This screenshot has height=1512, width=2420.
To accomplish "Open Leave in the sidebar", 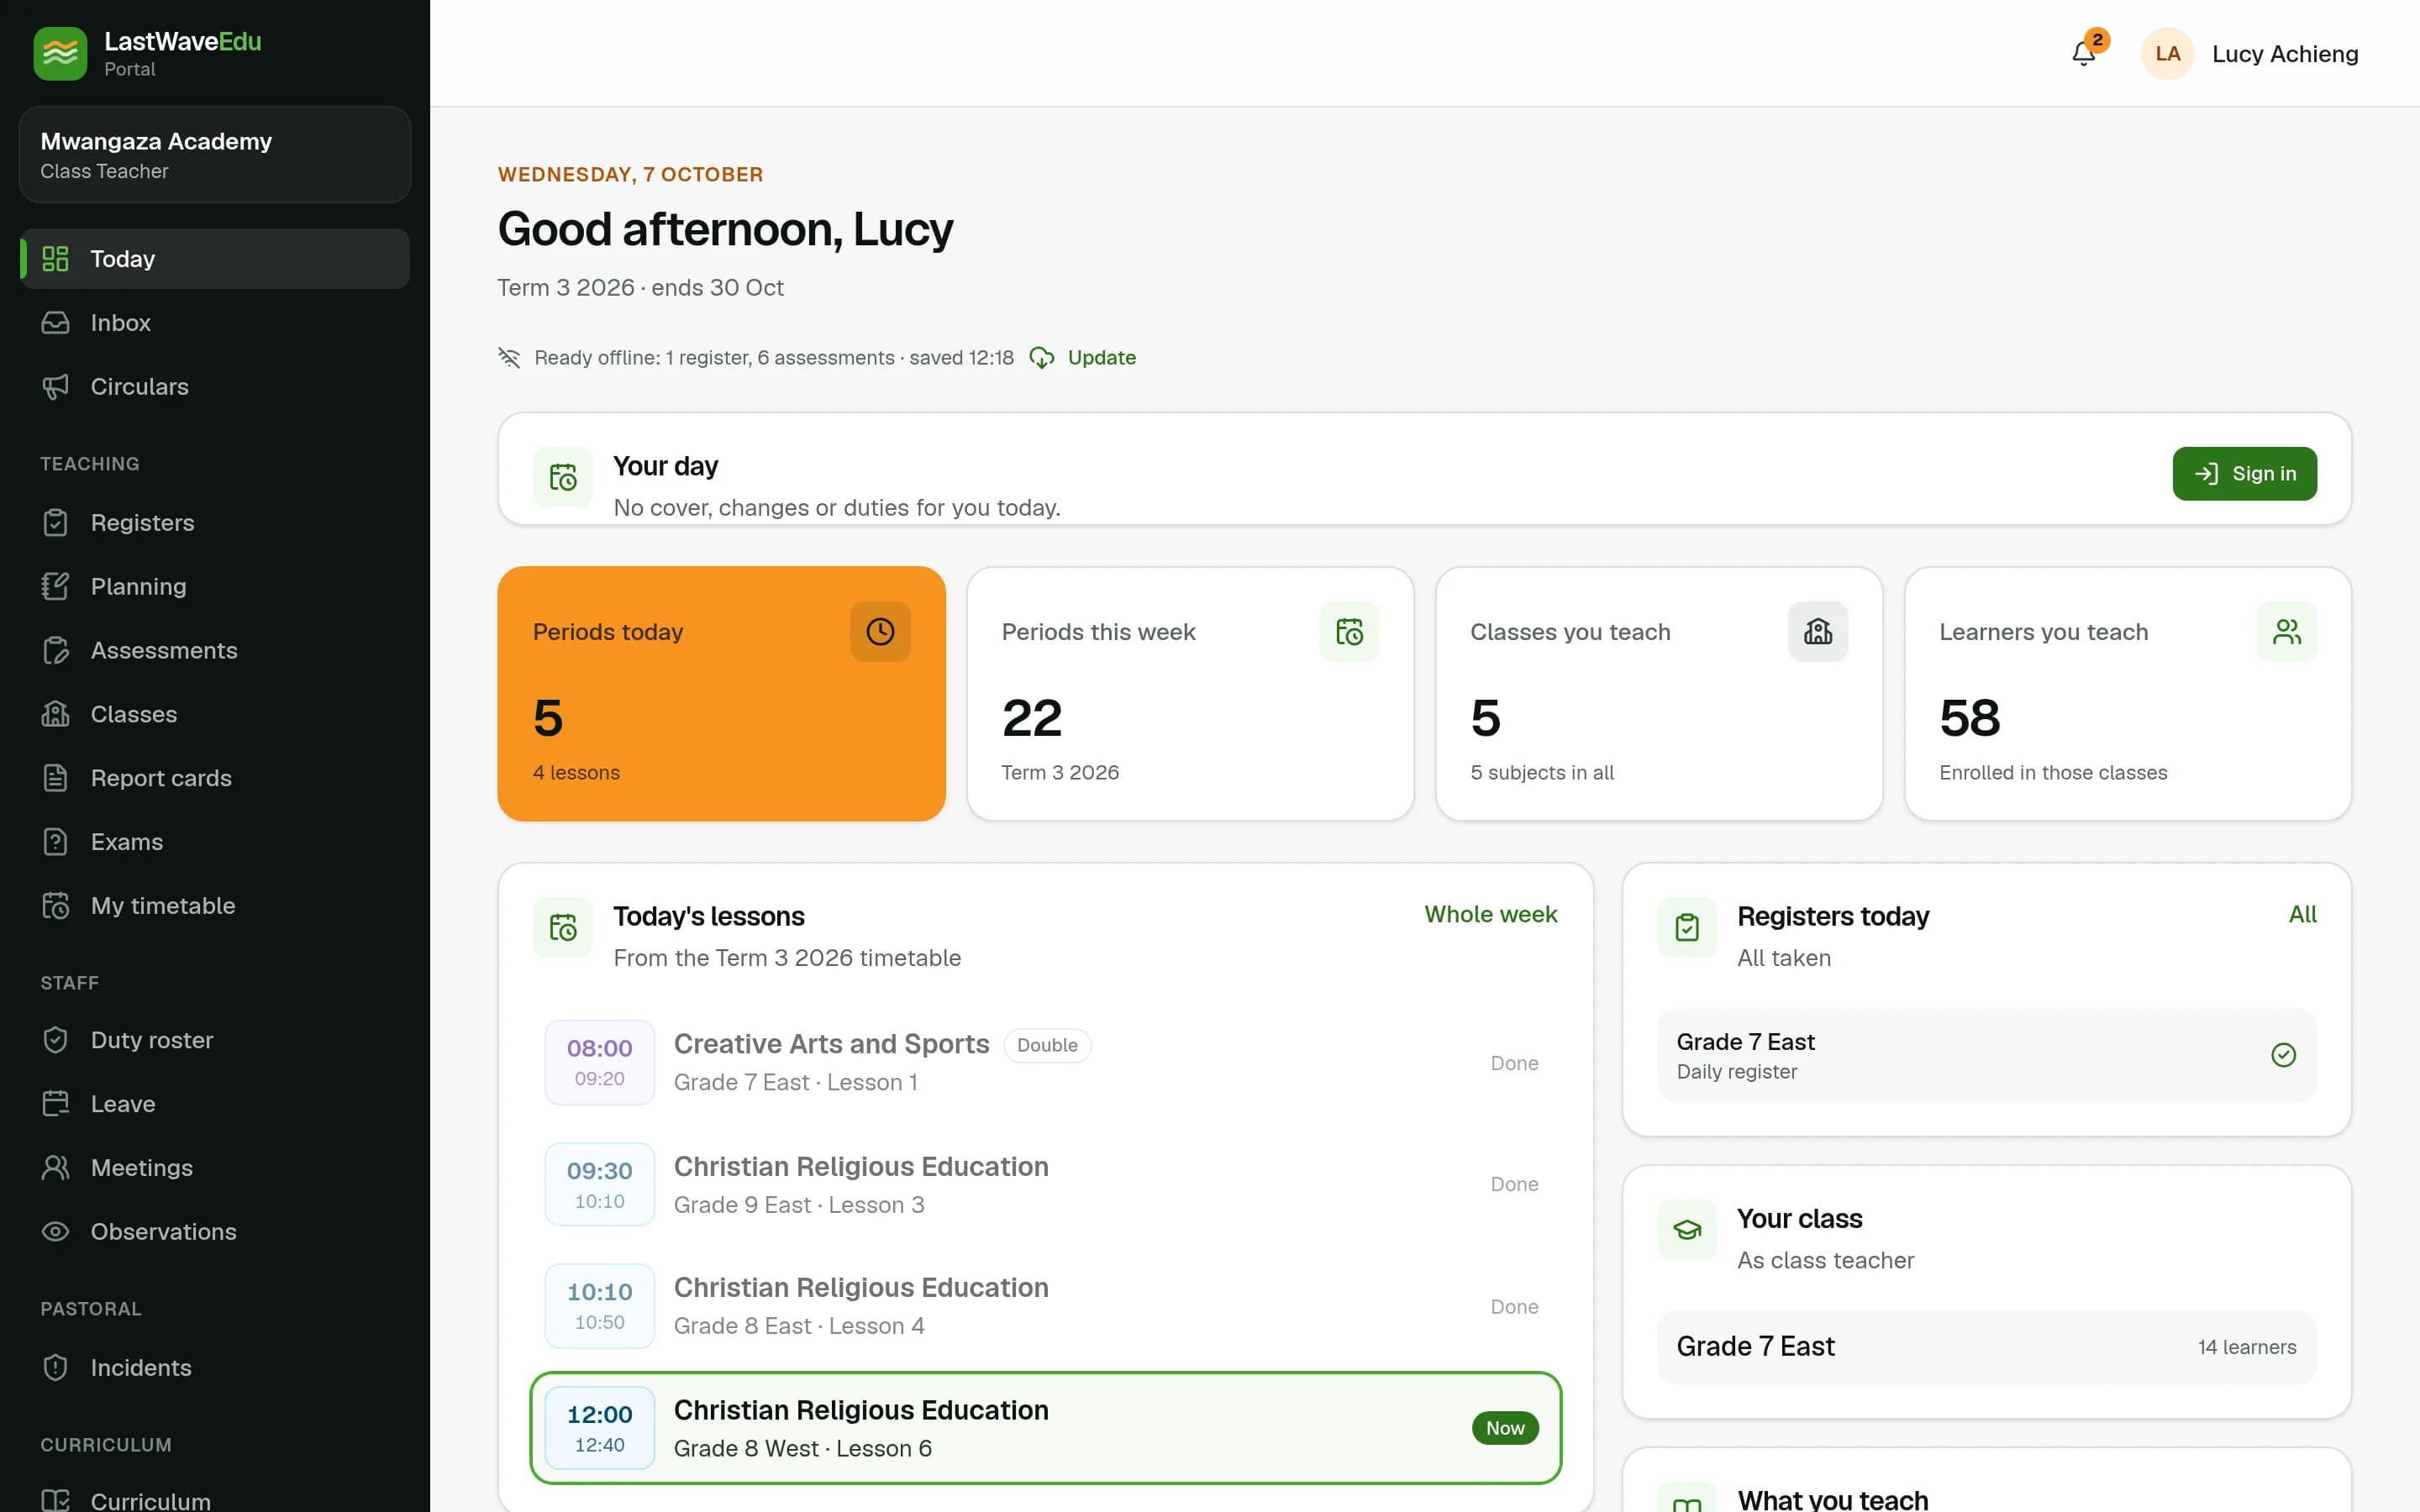I will 215,1104.
